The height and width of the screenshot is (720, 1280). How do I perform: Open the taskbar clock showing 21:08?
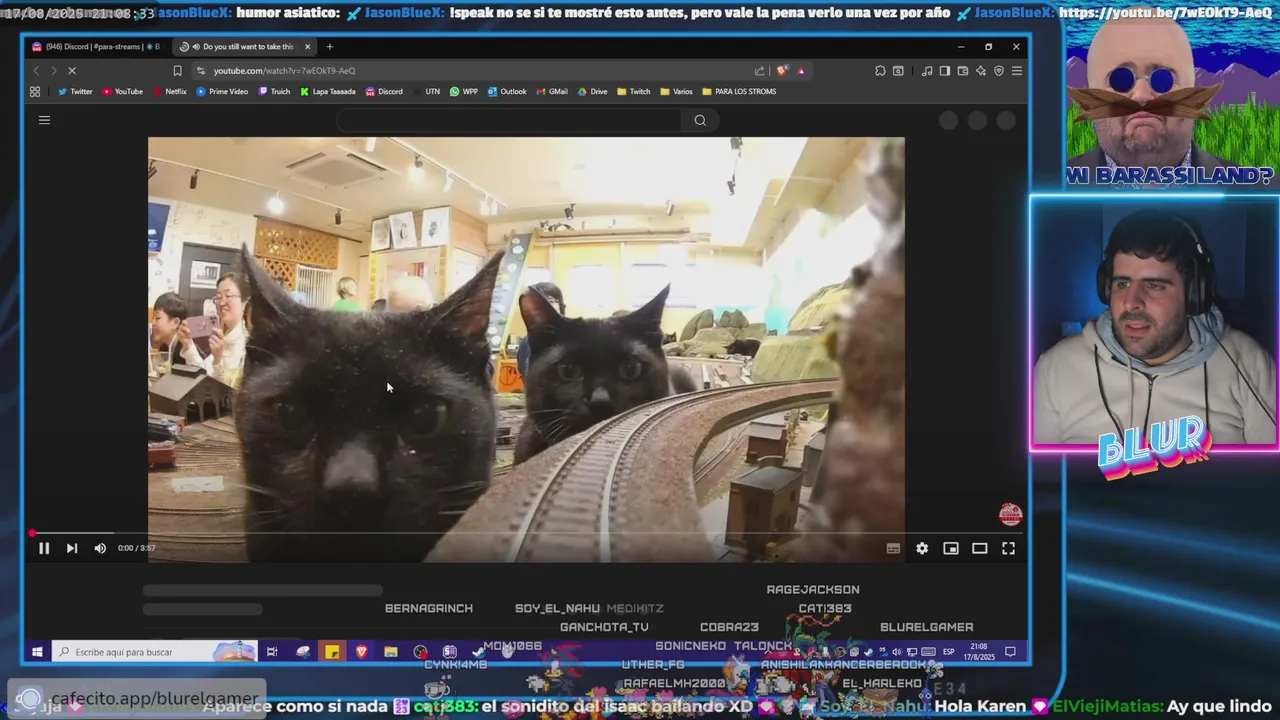tap(981, 652)
